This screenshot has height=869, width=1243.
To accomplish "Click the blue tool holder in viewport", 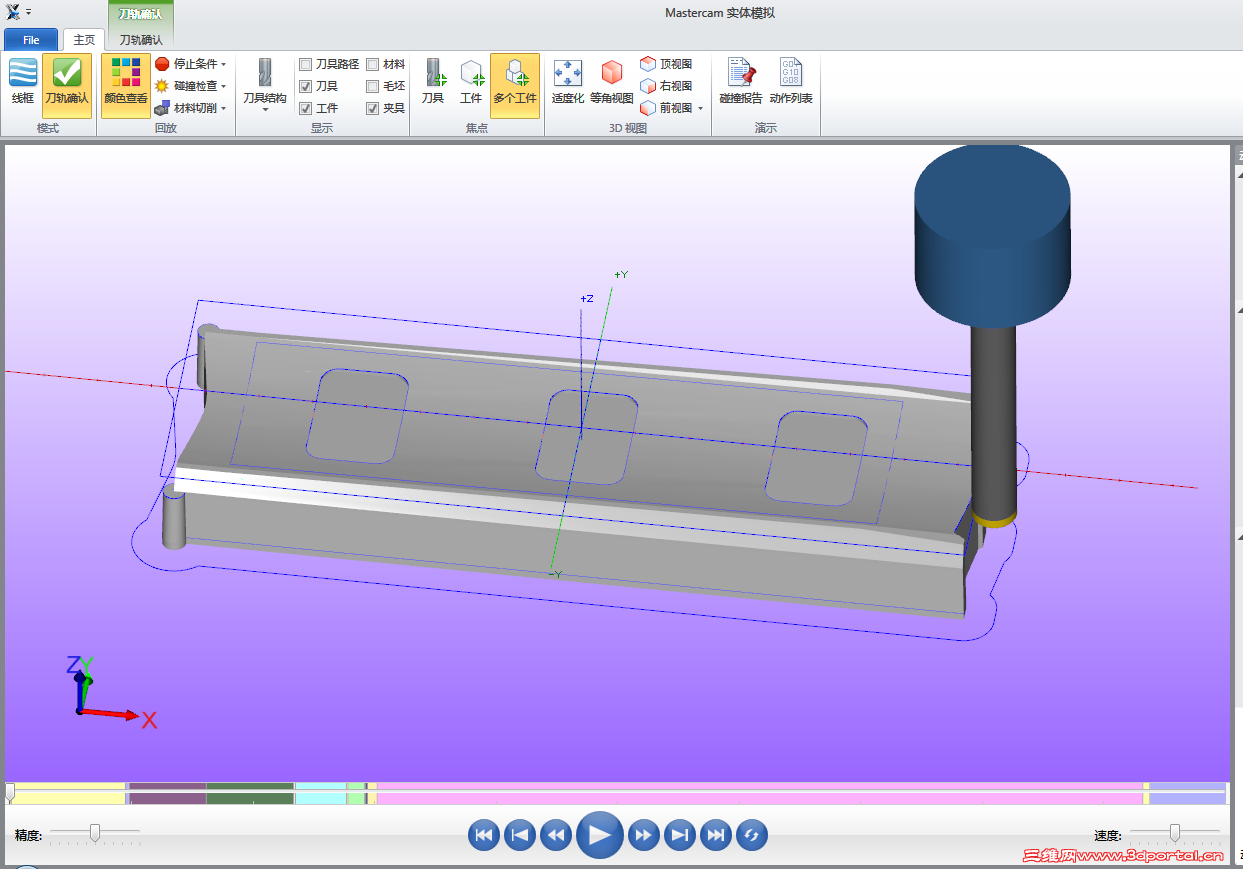I will click(992, 235).
